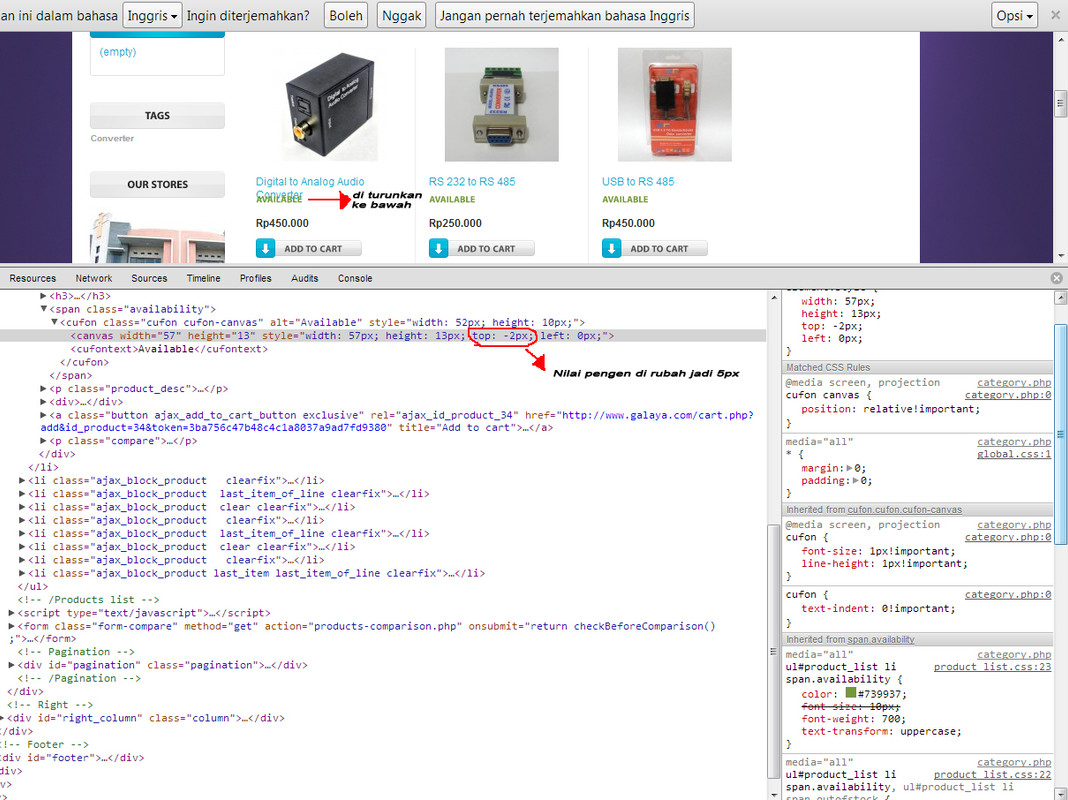Viewport: 1068px width, 800px height.
Task: Click the Boleh translate button
Action: pyautogui.click(x=346, y=15)
